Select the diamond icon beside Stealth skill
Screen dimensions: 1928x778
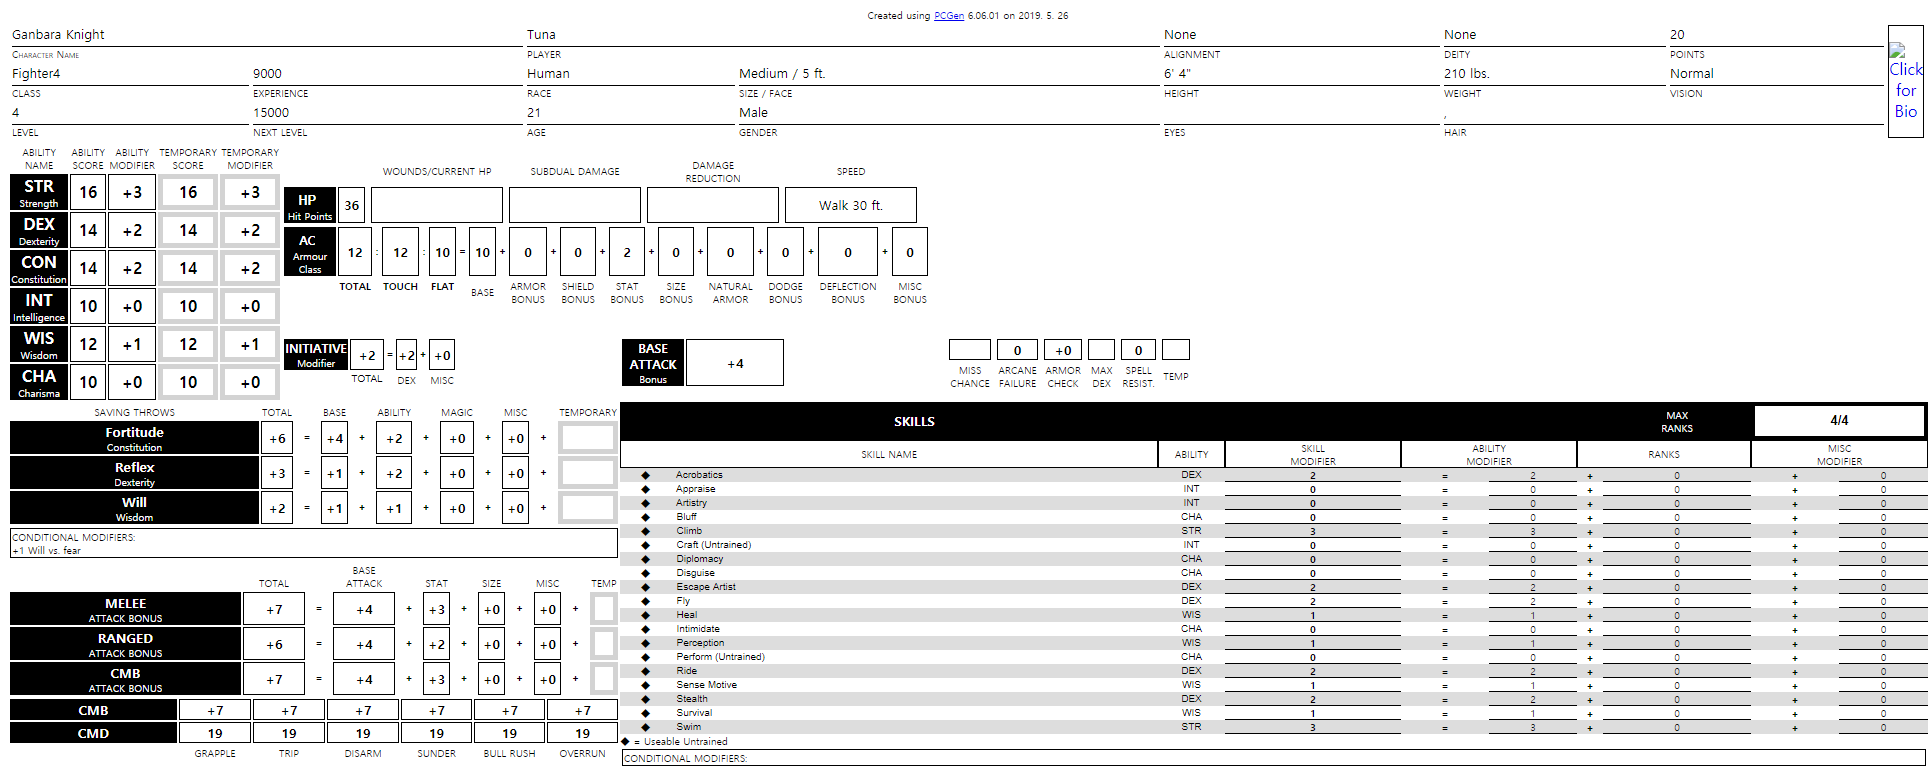point(646,699)
